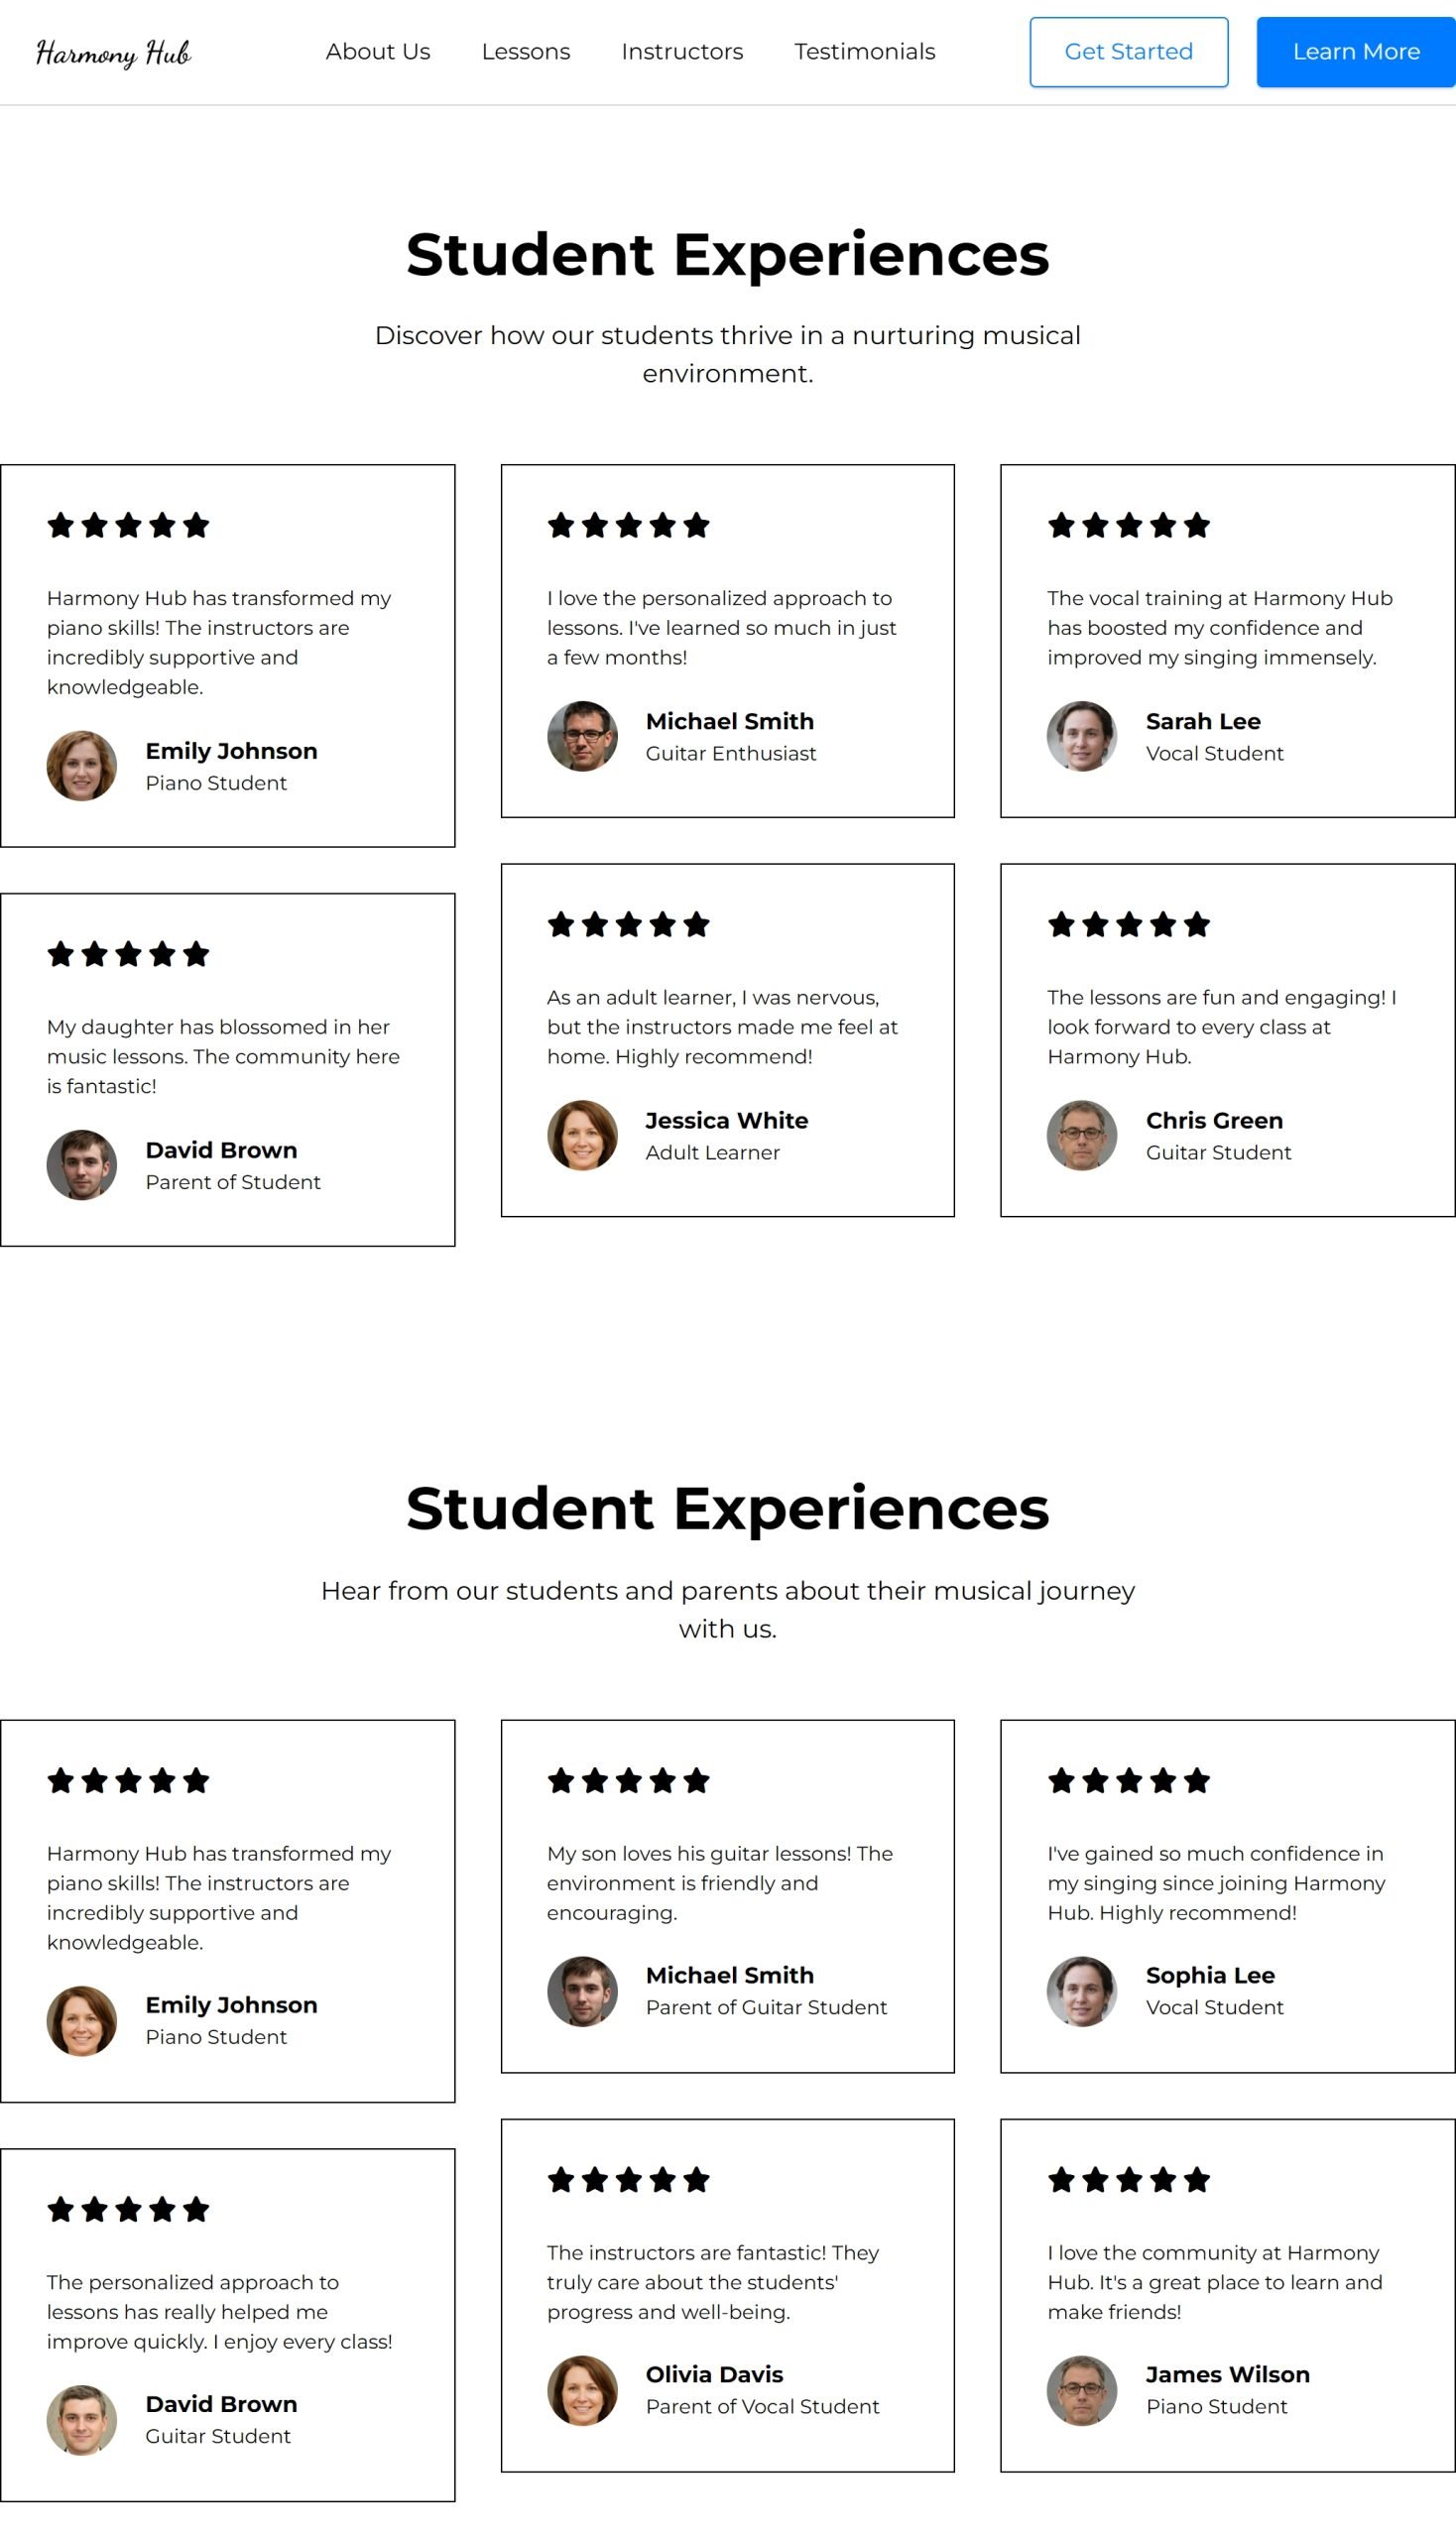Click the stars on Sophia Lee's review

tap(1129, 1780)
